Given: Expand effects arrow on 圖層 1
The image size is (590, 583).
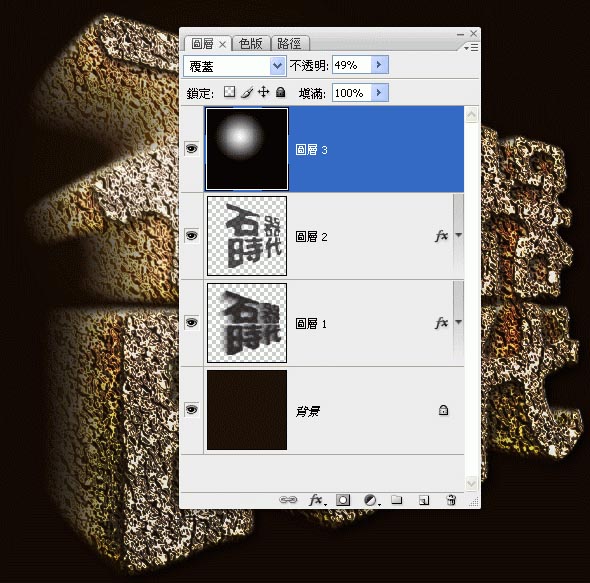Looking at the screenshot, I should [x=458, y=322].
